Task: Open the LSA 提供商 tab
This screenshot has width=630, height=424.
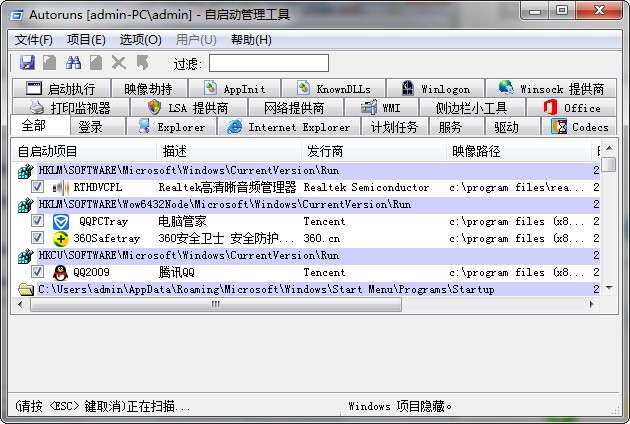Action: click(x=188, y=108)
